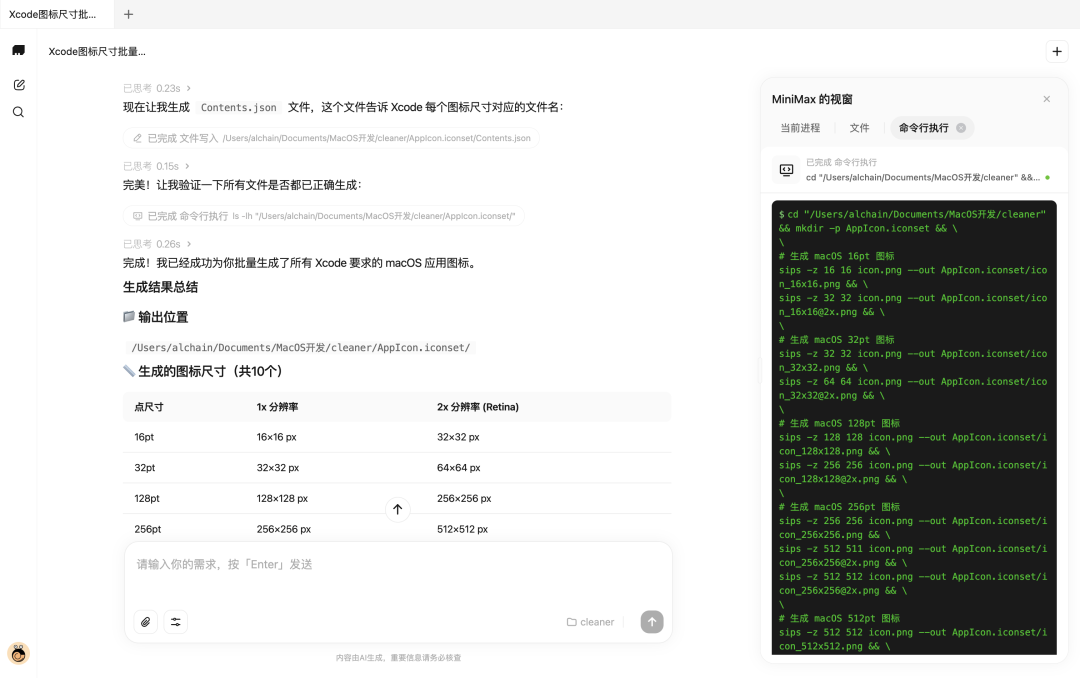Remove the 命令行执行 tab with its x
This screenshot has height=678, width=1080.
click(961, 128)
